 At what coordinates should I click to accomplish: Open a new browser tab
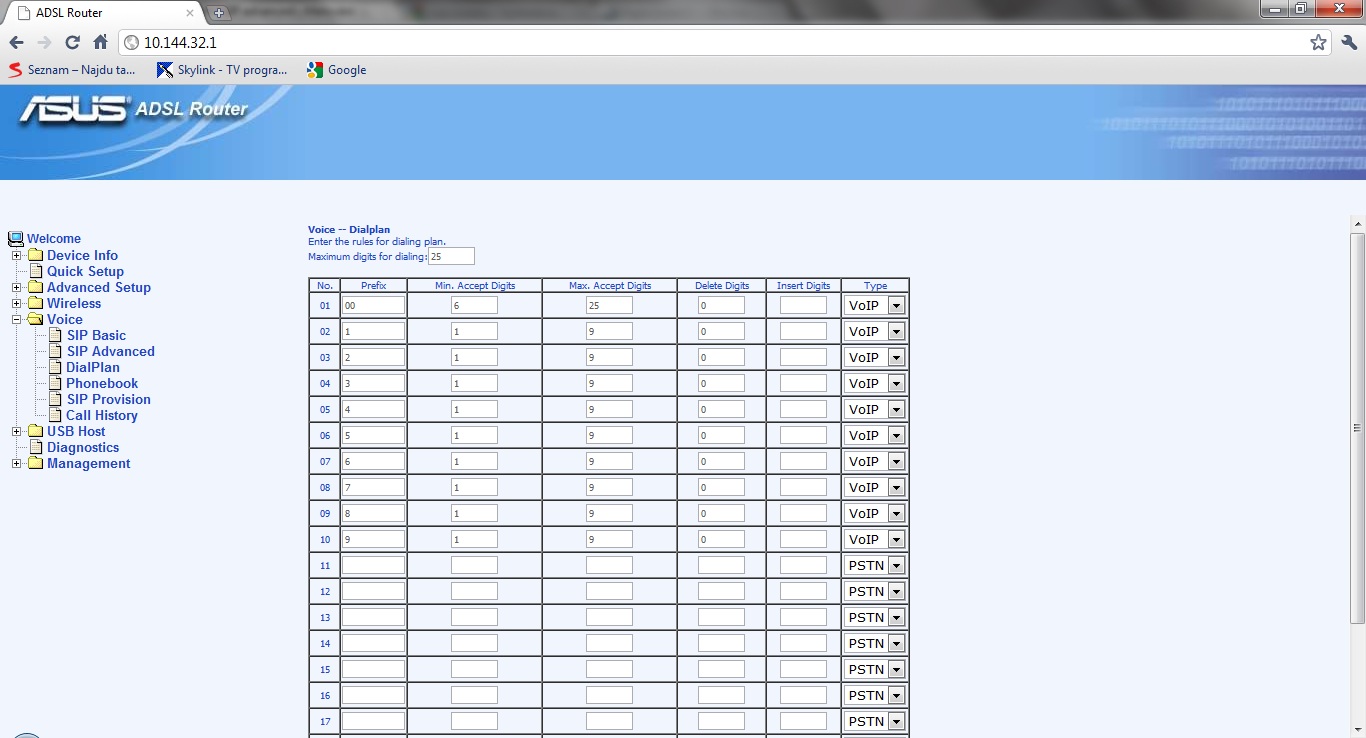click(x=219, y=13)
